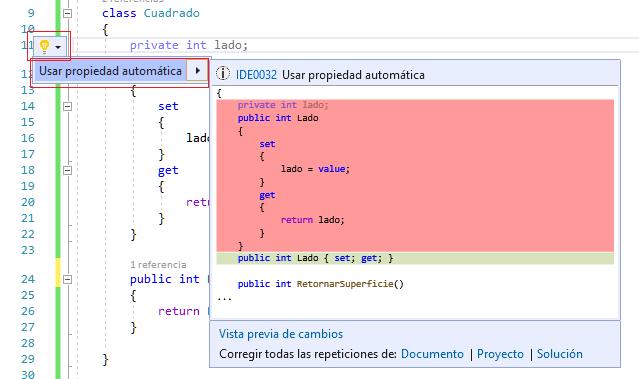The image size is (639, 379).
Task: Click line number 22 in the margin
Action: (28, 234)
